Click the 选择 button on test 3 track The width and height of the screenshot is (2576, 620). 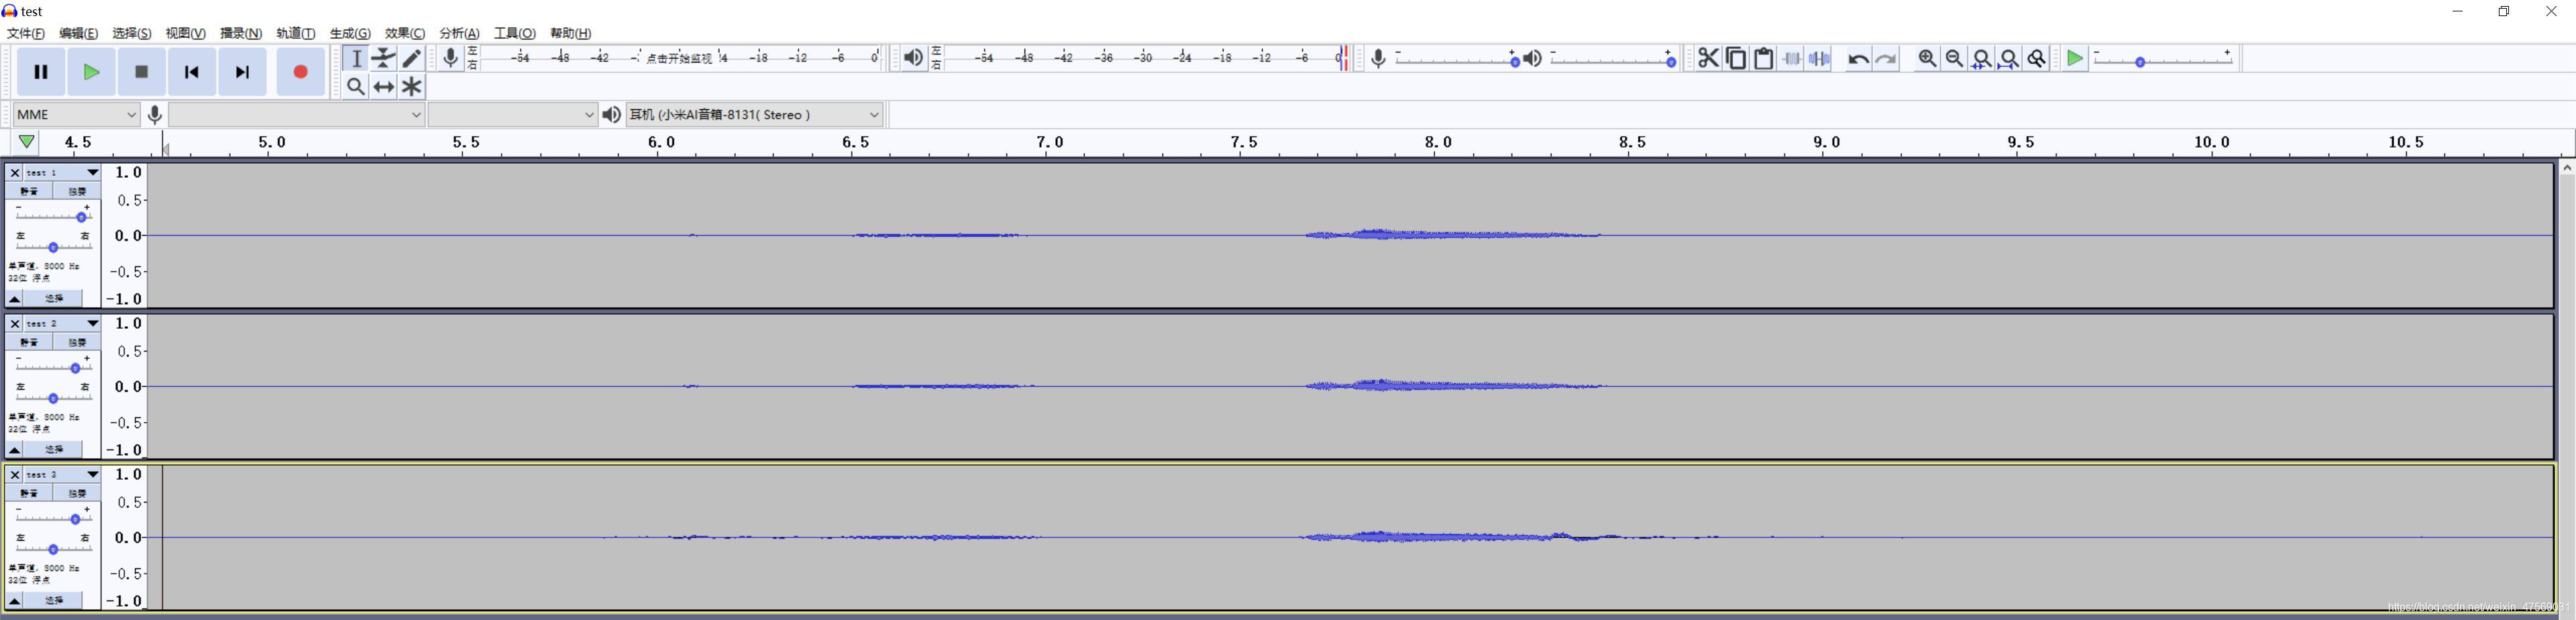(54, 600)
